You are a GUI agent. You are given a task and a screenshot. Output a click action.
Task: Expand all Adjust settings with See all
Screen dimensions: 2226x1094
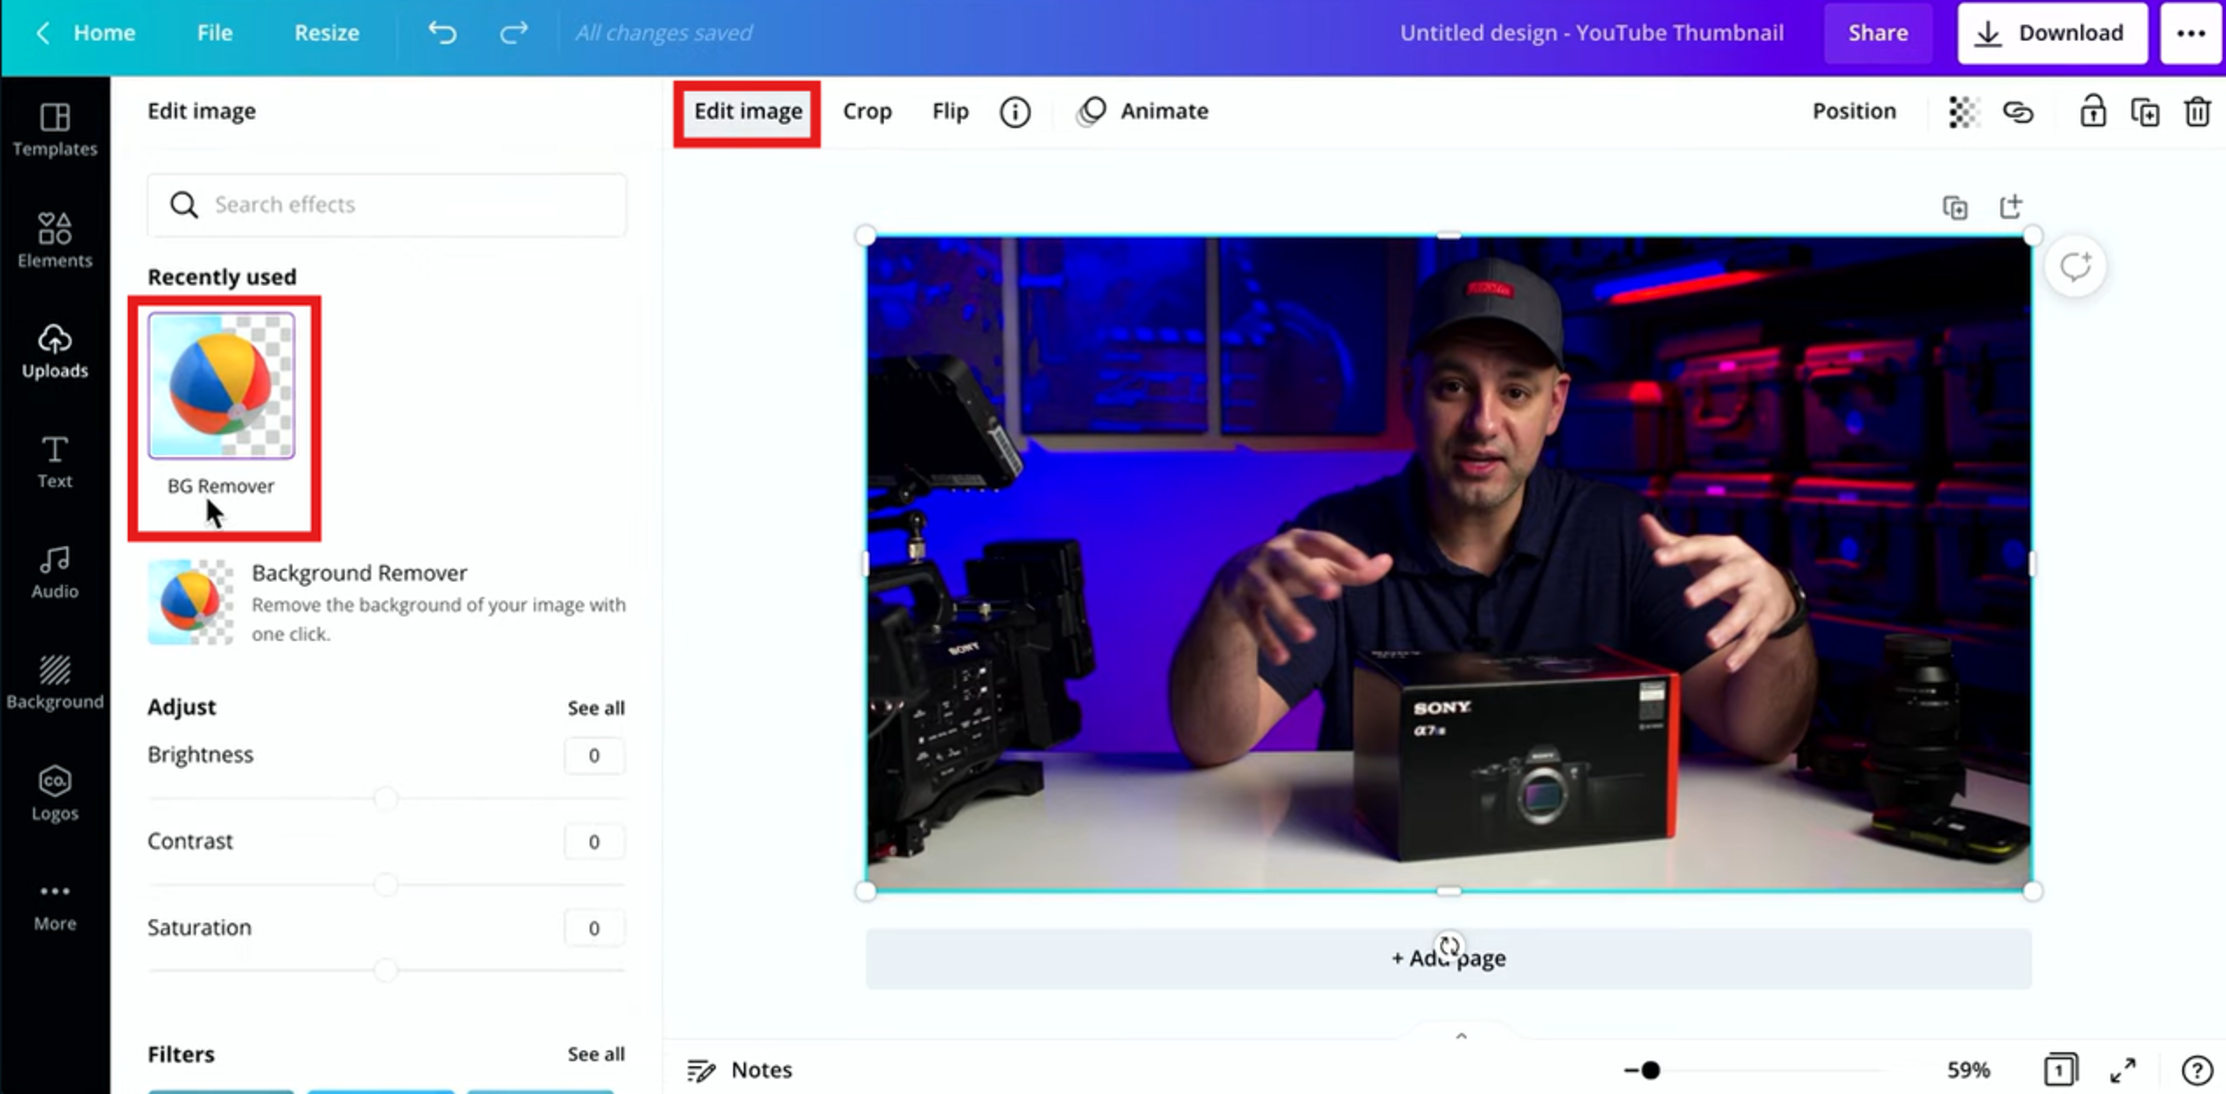(596, 708)
